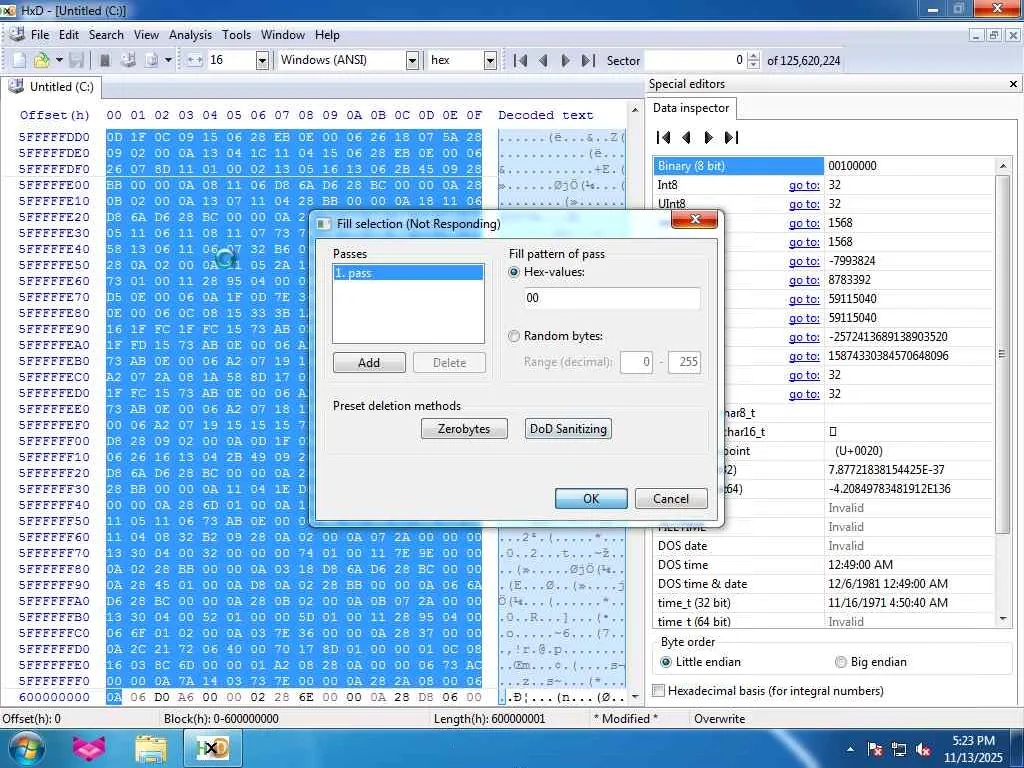The image size is (1024, 768).
Task: Confirm Fill selection with OK
Action: [x=591, y=498]
